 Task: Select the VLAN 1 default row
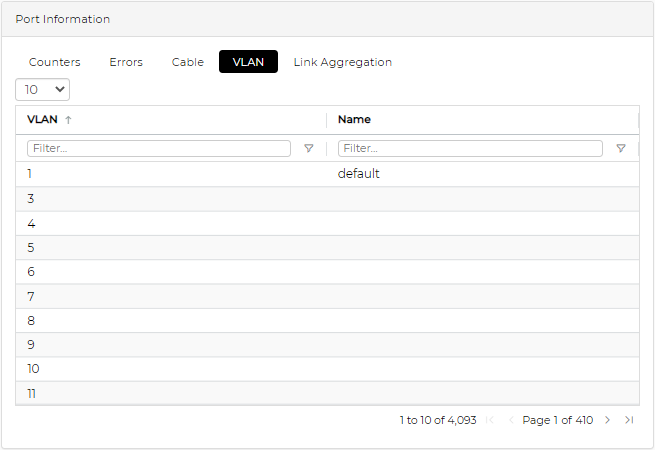327,174
